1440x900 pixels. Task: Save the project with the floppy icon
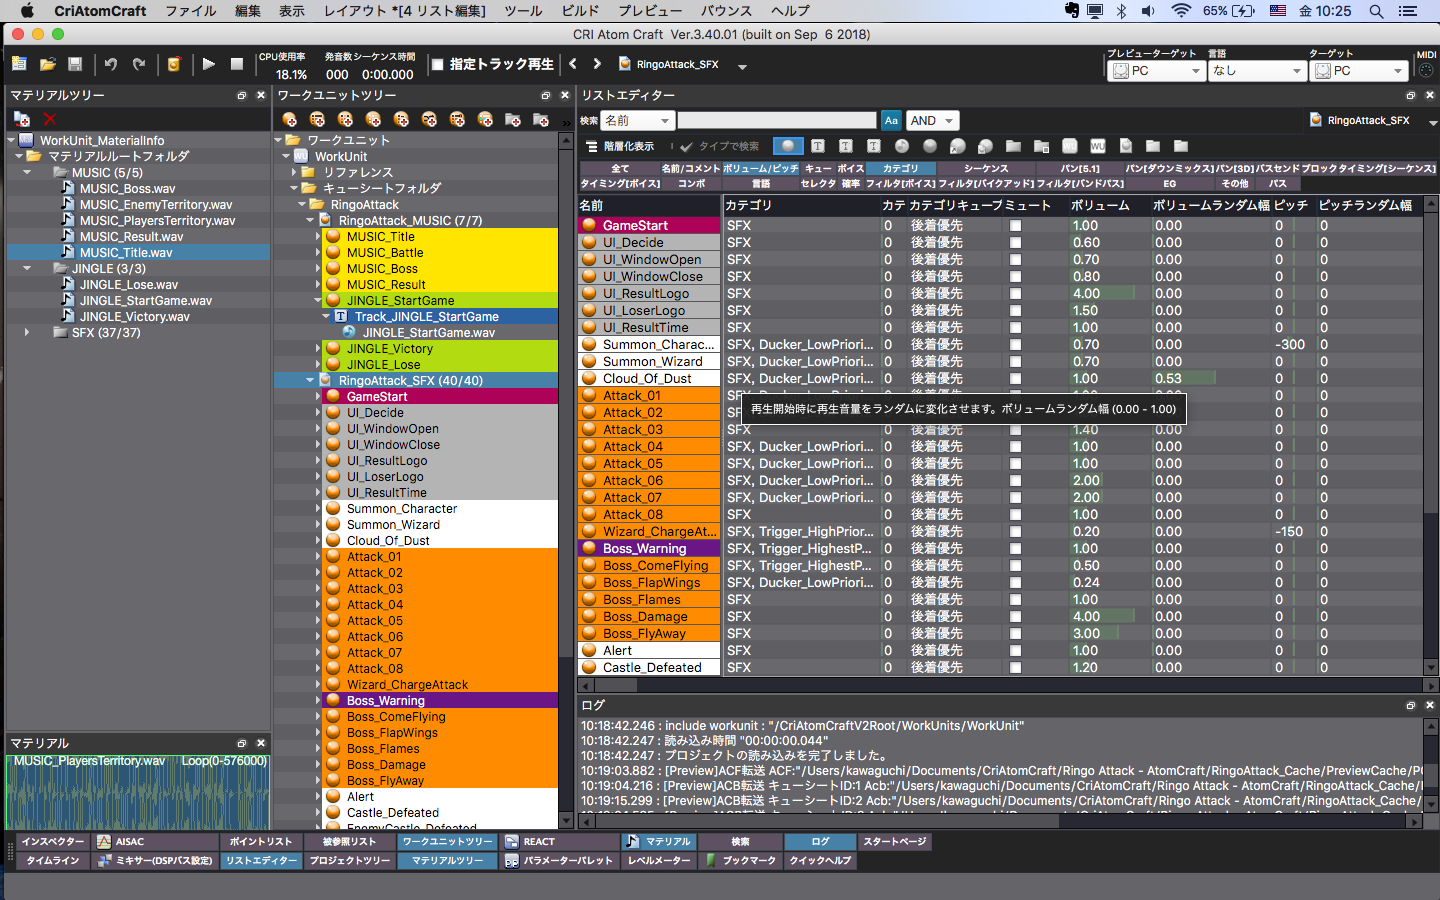(x=75, y=64)
